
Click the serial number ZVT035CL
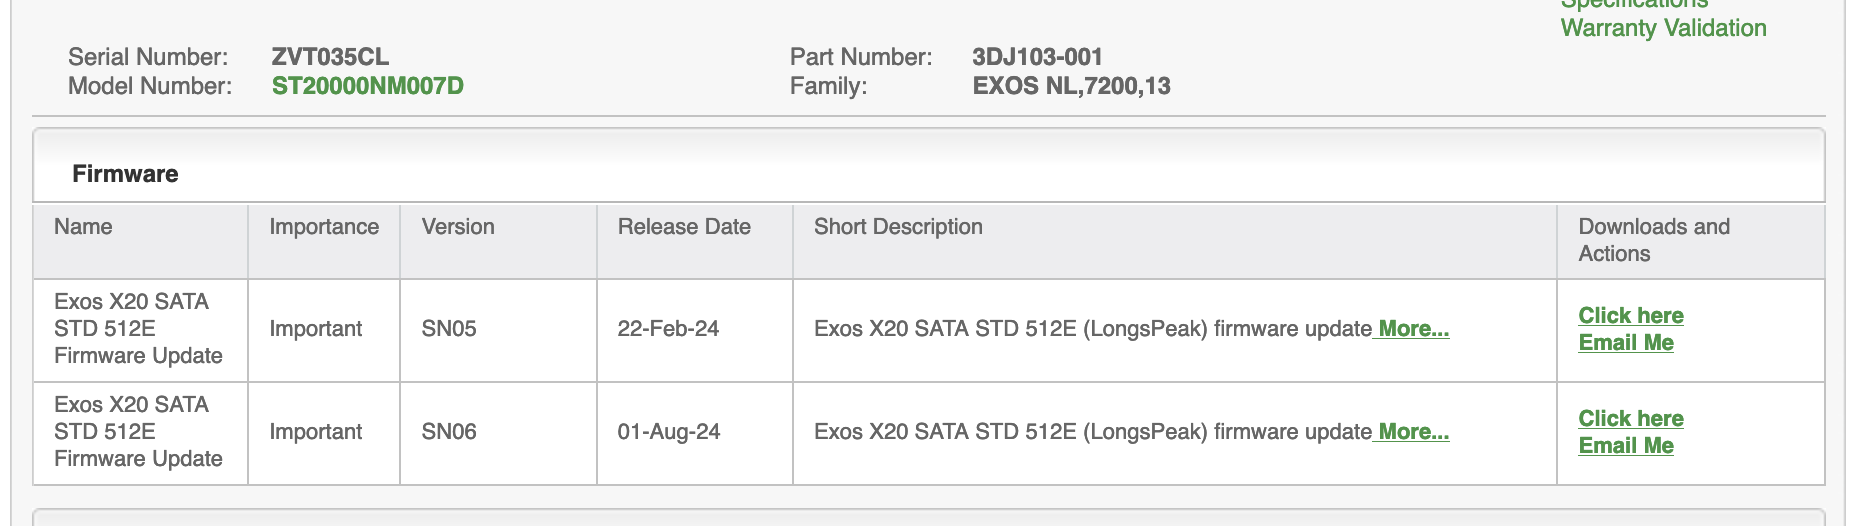(x=330, y=57)
